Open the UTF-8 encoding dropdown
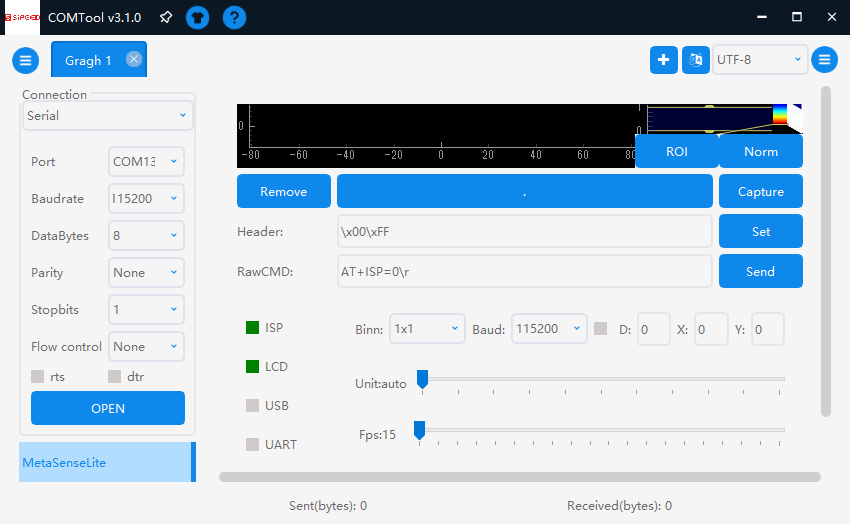This screenshot has width=850, height=524. click(760, 60)
